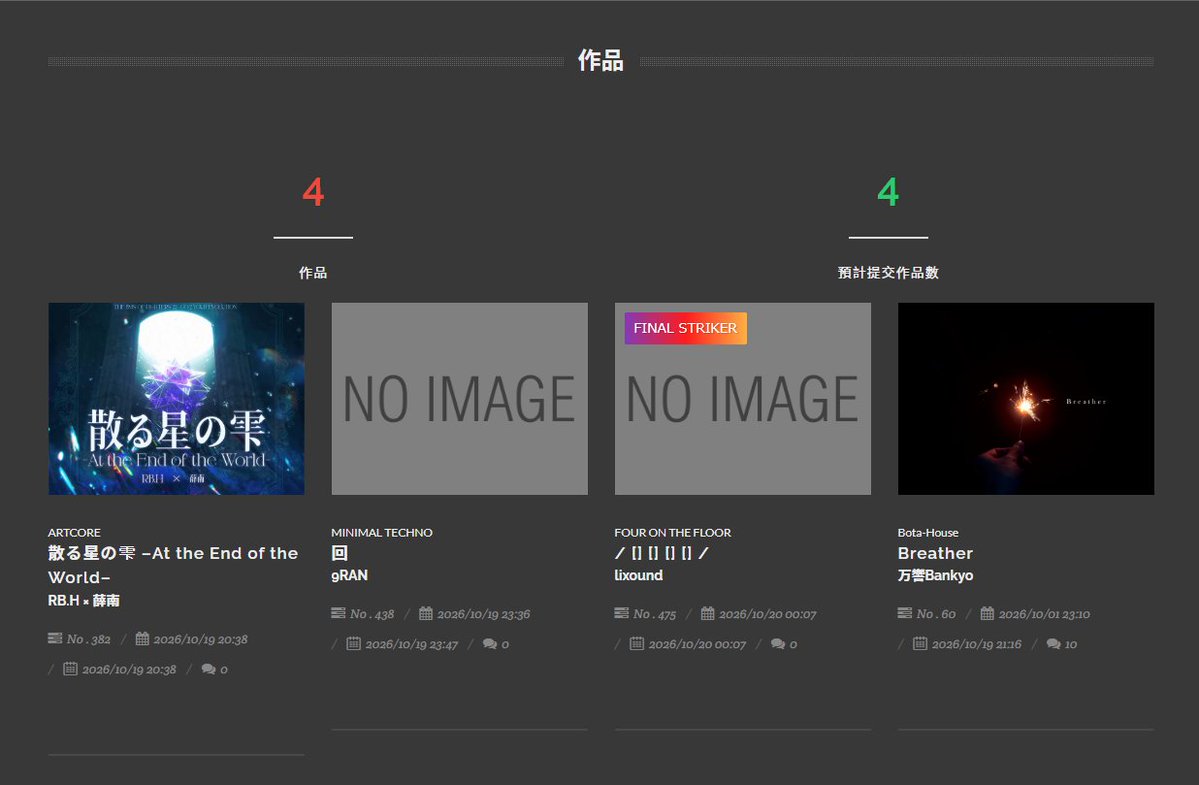
Task: Click the date 2026/10/19 21:16
Action: click(976, 644)
